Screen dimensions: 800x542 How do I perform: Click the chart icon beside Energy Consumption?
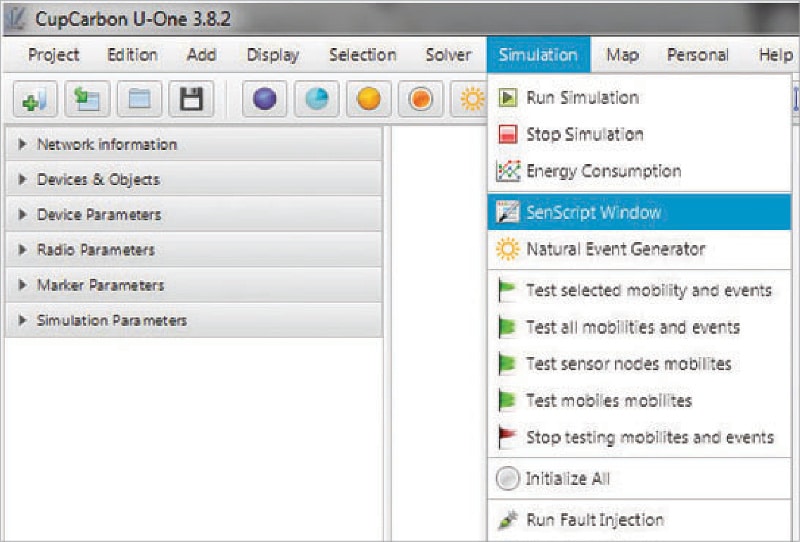[508, 171]
